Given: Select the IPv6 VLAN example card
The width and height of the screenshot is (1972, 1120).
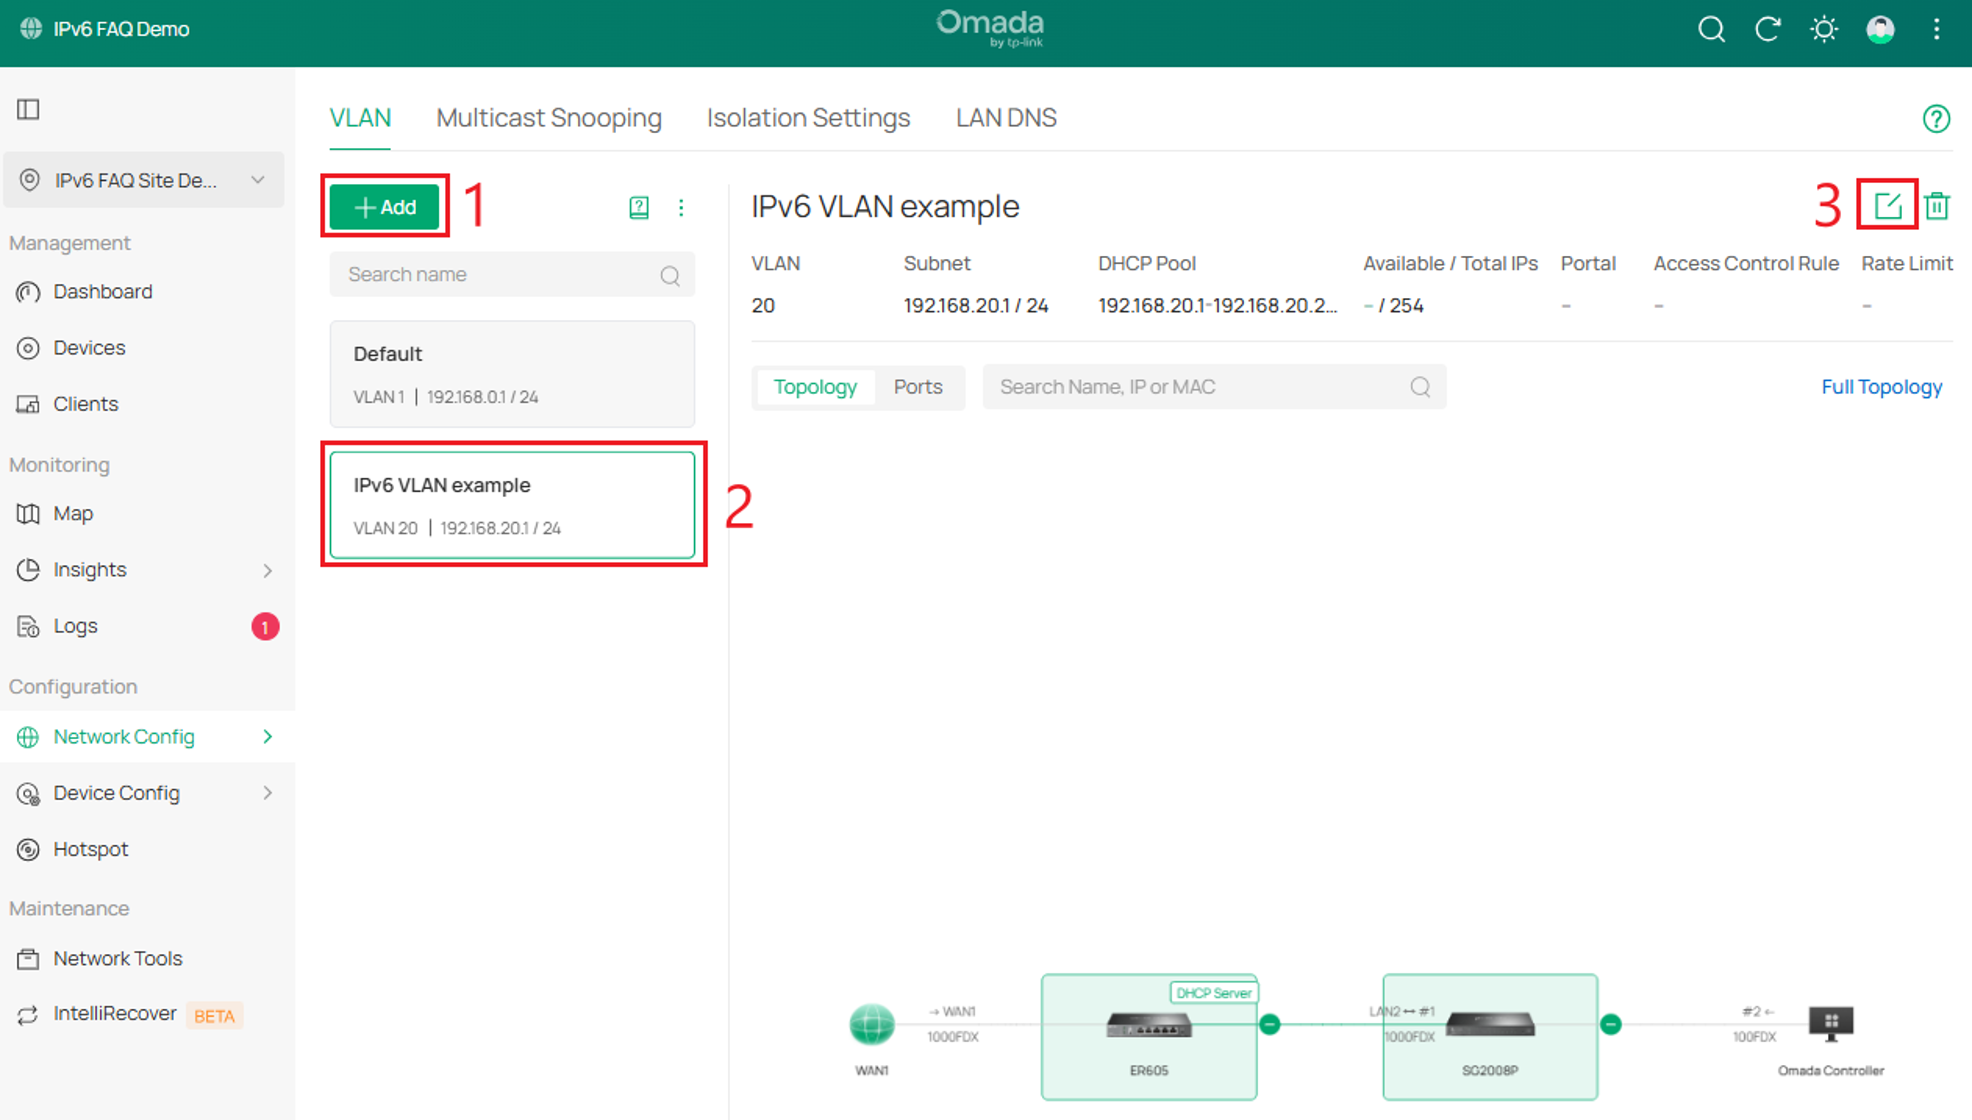Looking at the screenshot, I should pos(512,505).
